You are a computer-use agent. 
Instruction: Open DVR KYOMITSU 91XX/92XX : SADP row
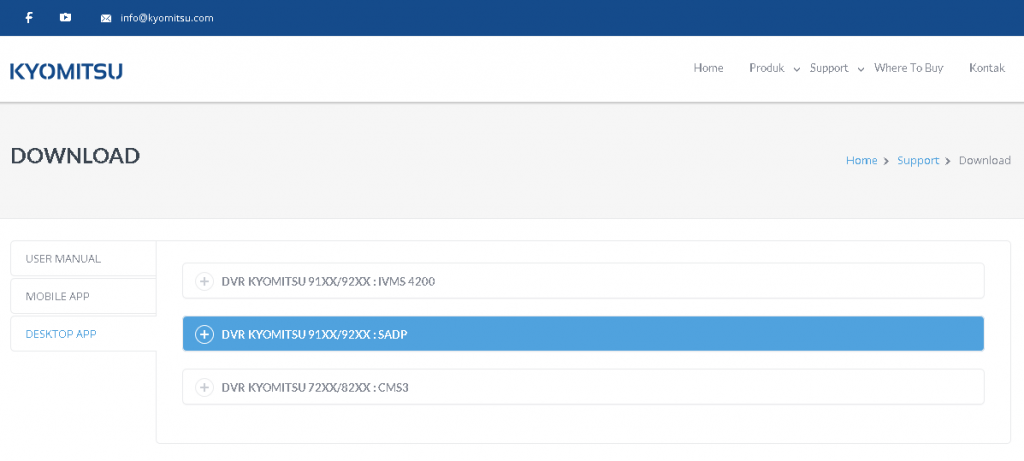point(583,334)
